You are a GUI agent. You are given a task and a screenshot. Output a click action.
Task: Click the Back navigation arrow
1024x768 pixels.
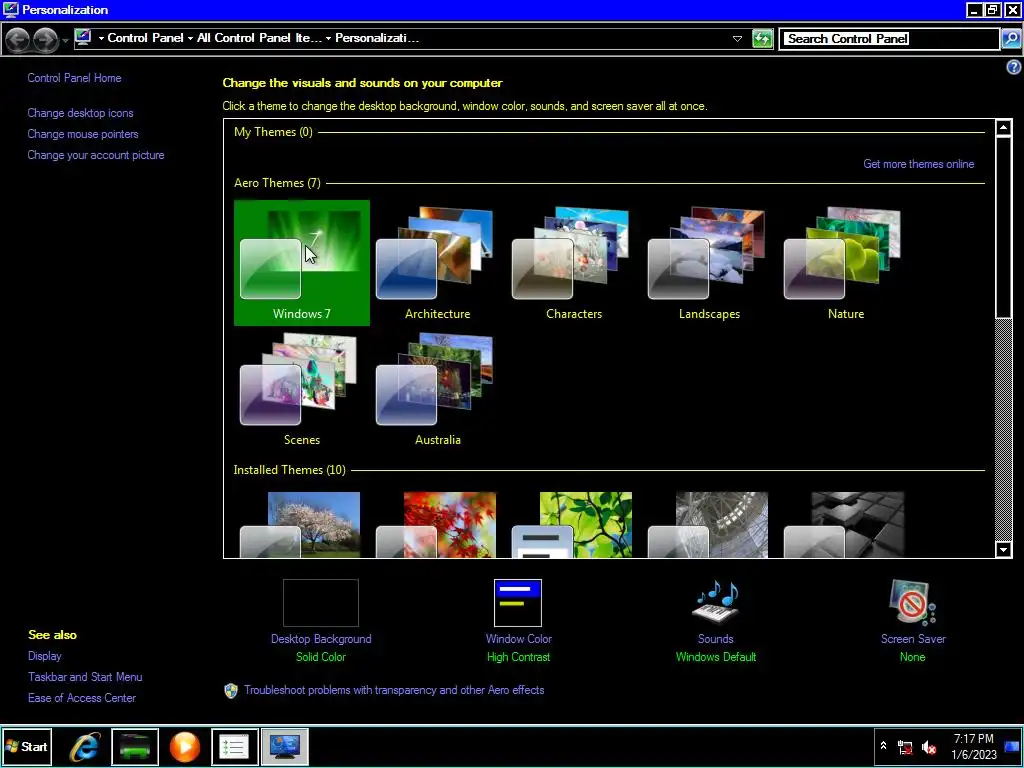18,39
